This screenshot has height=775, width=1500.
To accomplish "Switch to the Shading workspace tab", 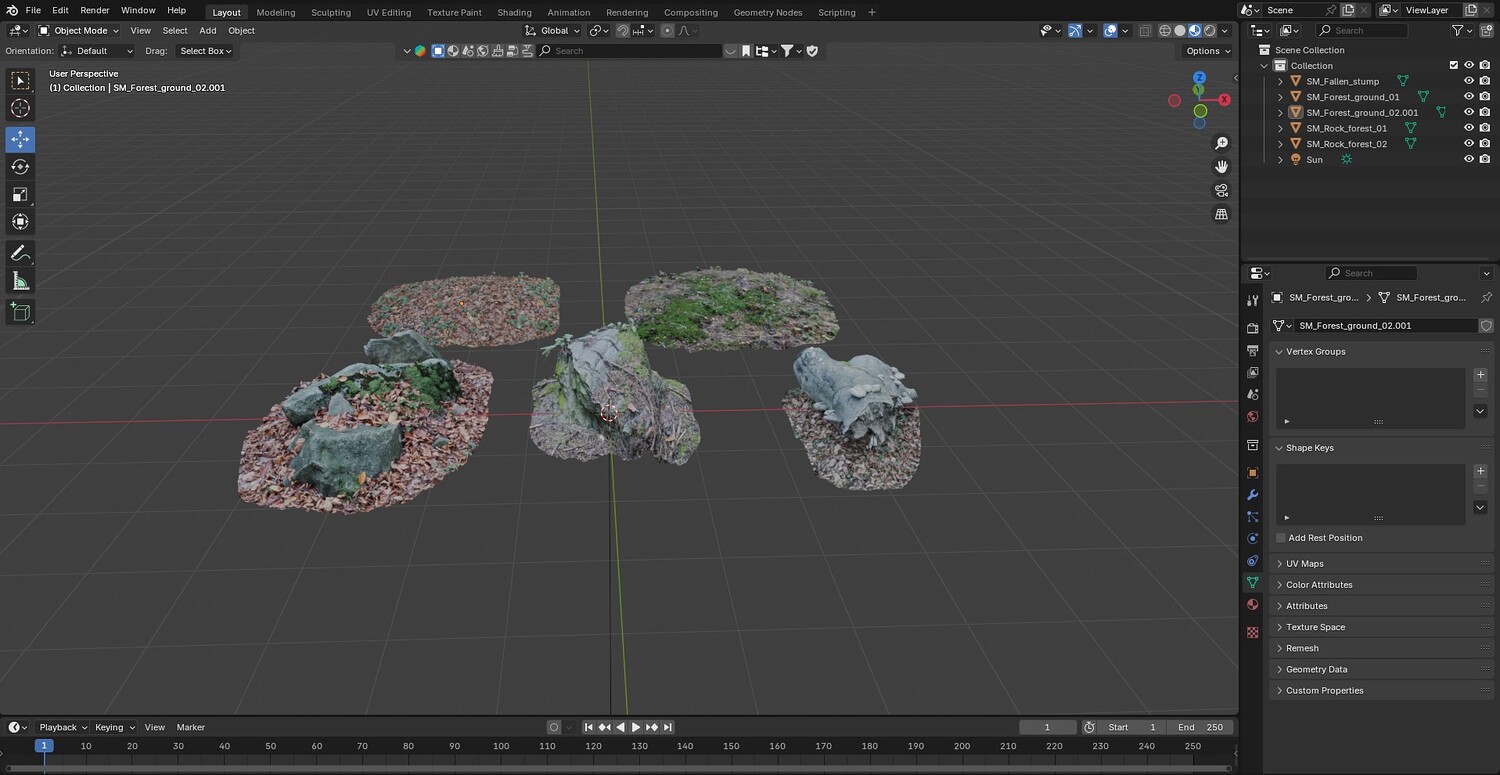I will click(x=514, y=12).
